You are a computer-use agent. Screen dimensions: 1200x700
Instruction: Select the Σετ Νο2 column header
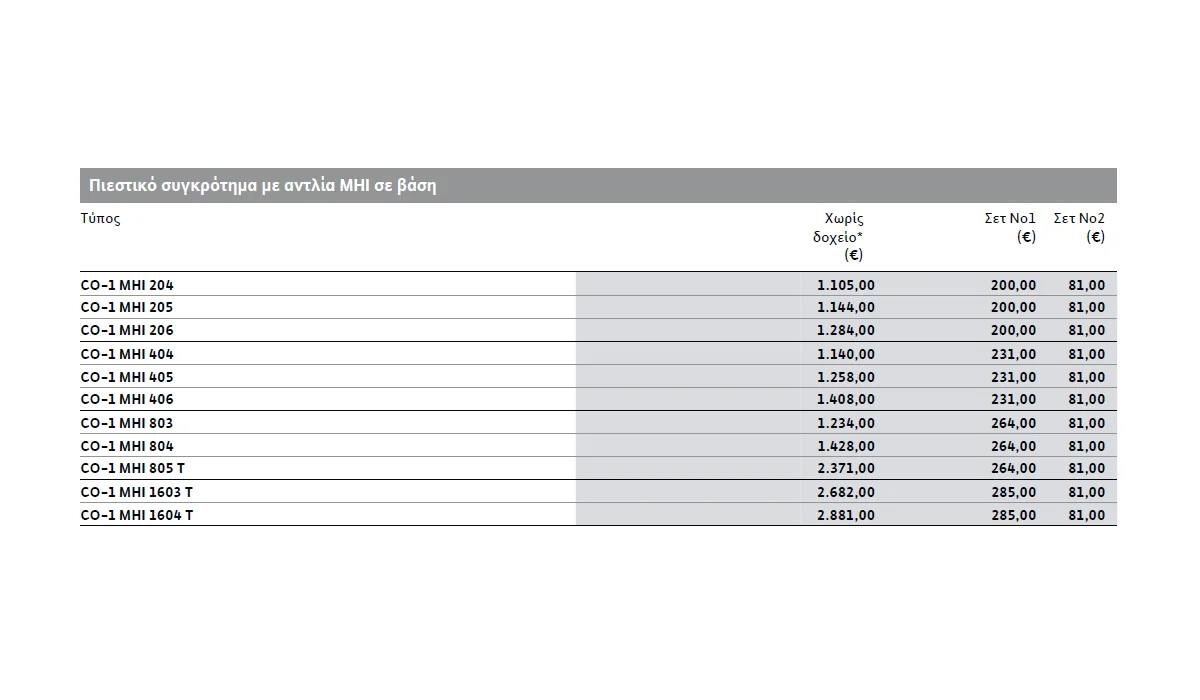click(1079, 228)
